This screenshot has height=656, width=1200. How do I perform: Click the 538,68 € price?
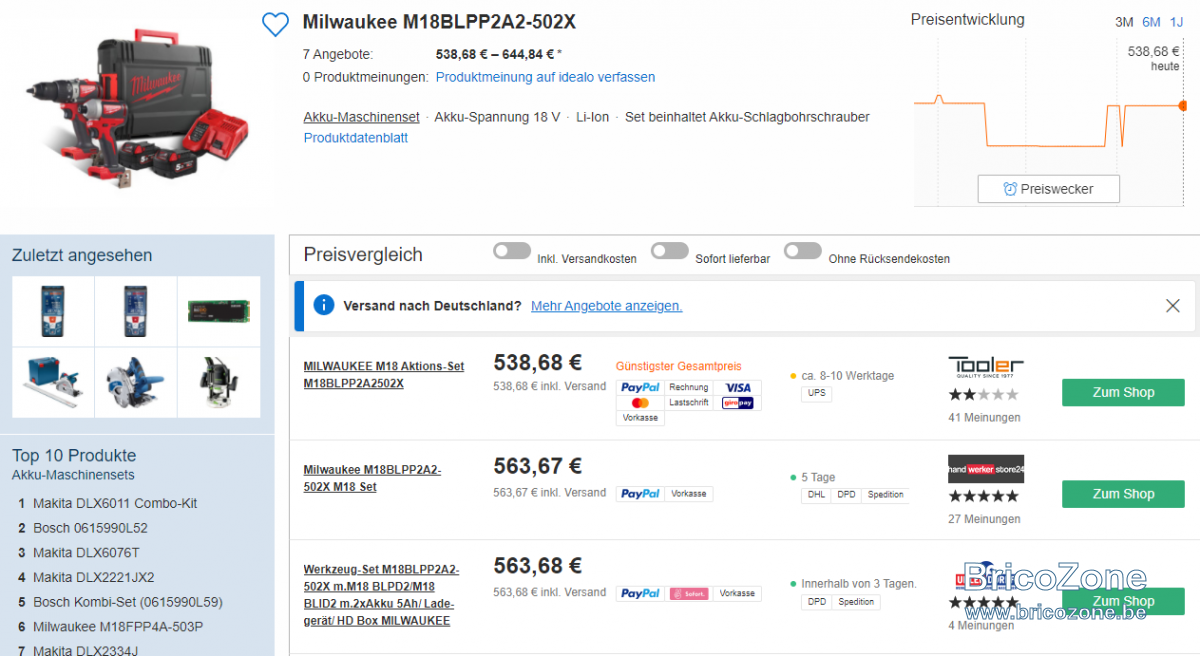[538, 363]
